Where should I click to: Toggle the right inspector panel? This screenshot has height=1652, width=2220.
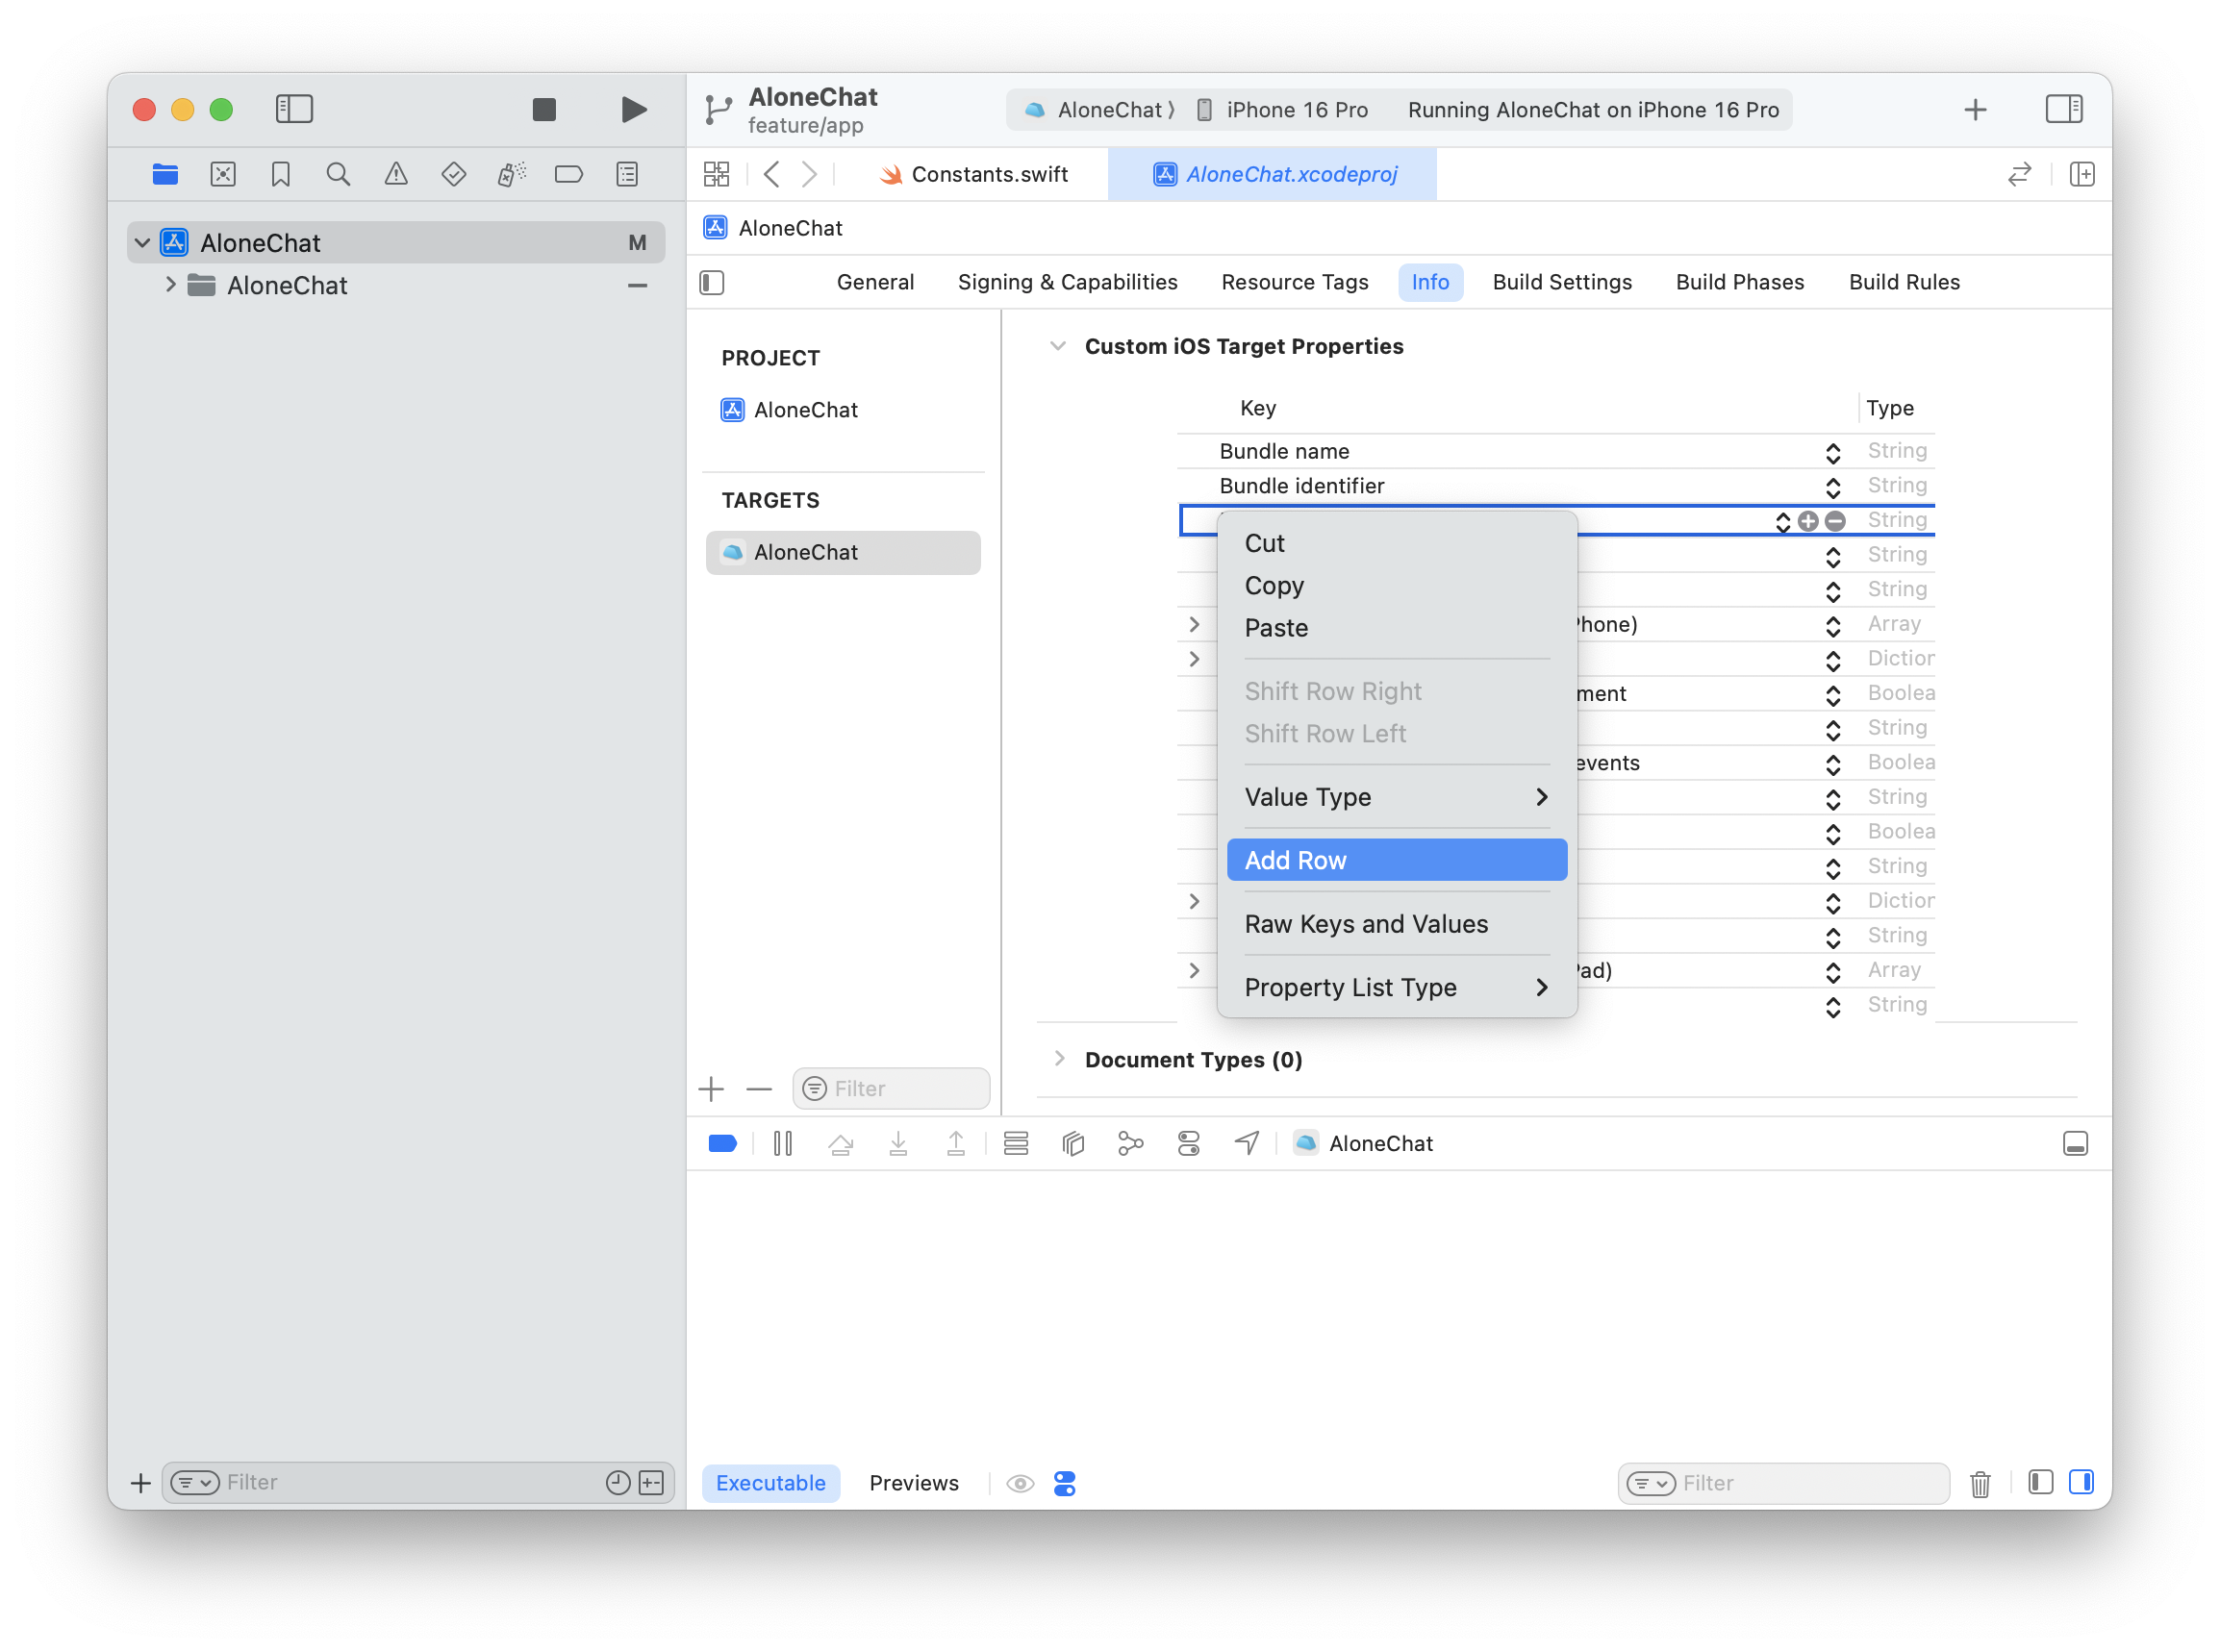point(2064,109)
